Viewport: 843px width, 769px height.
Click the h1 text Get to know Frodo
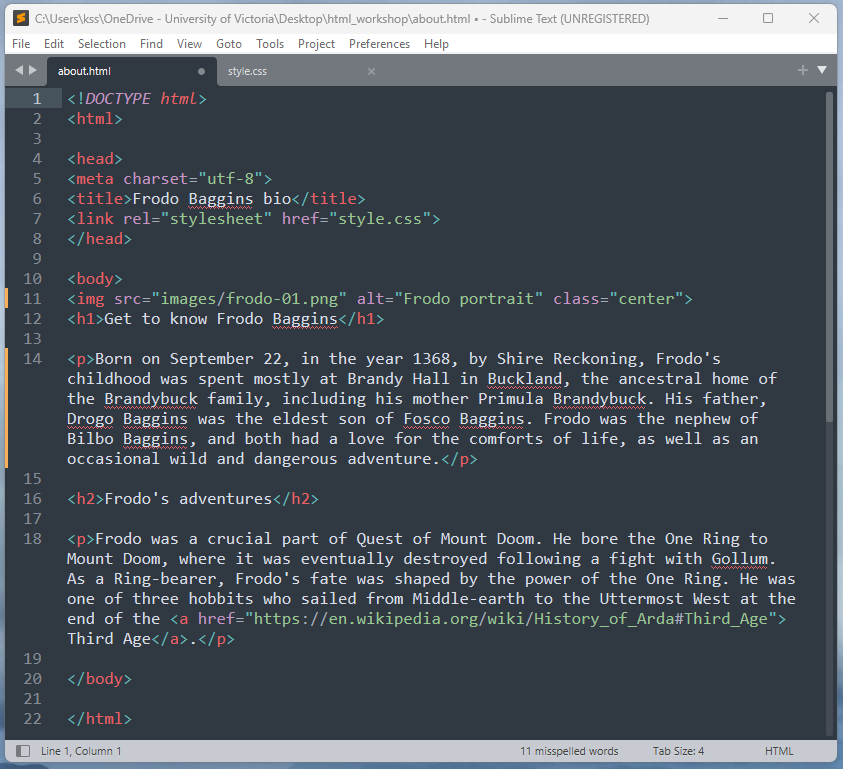click(x=183, y=318)
